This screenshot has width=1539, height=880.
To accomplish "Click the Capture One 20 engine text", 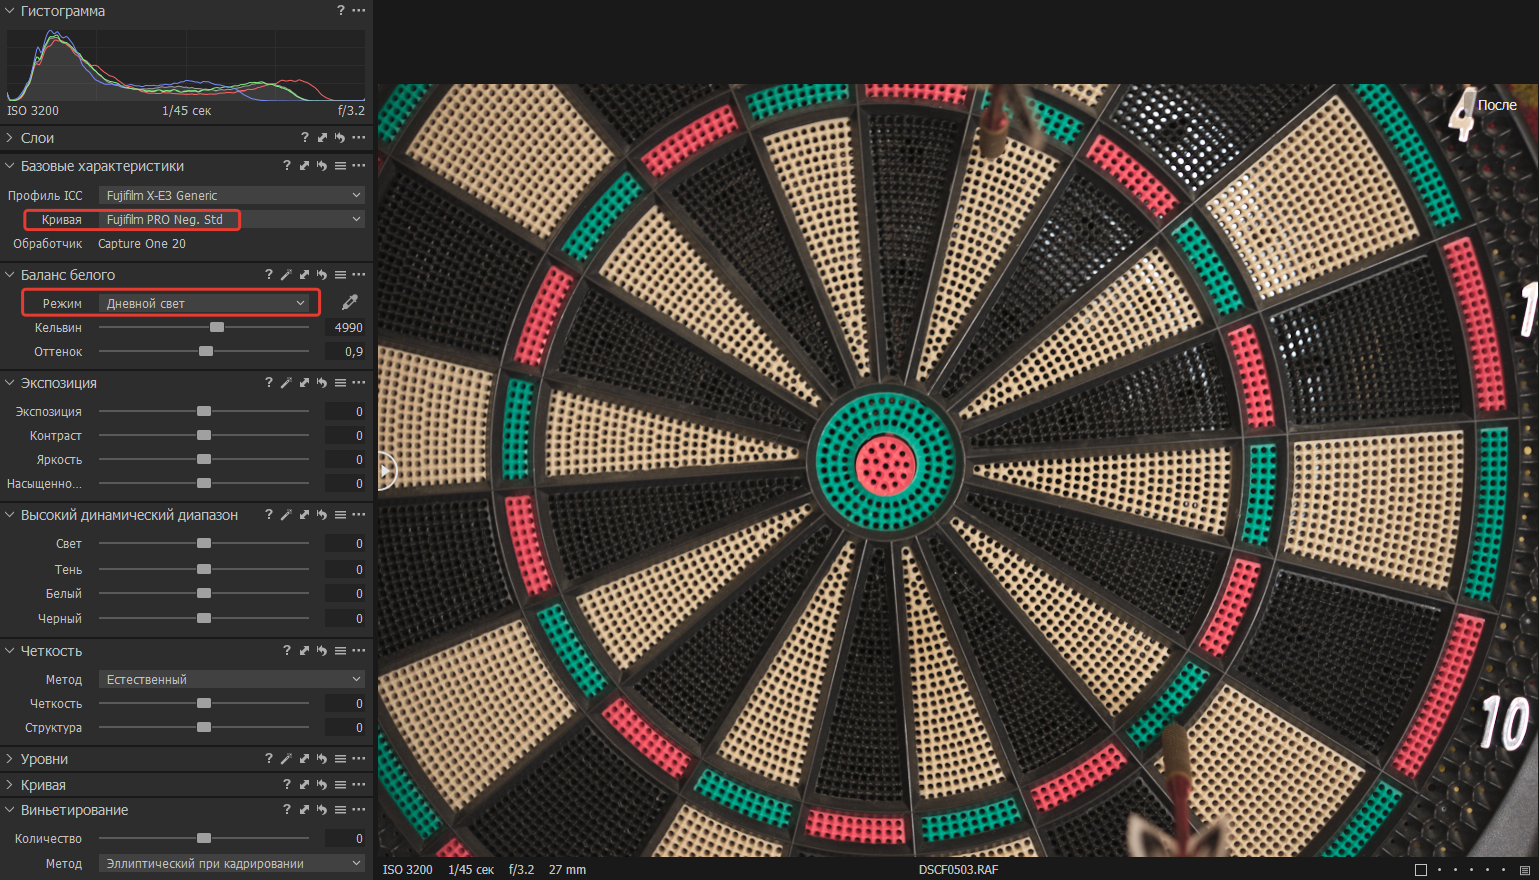I will coord(142,243).
